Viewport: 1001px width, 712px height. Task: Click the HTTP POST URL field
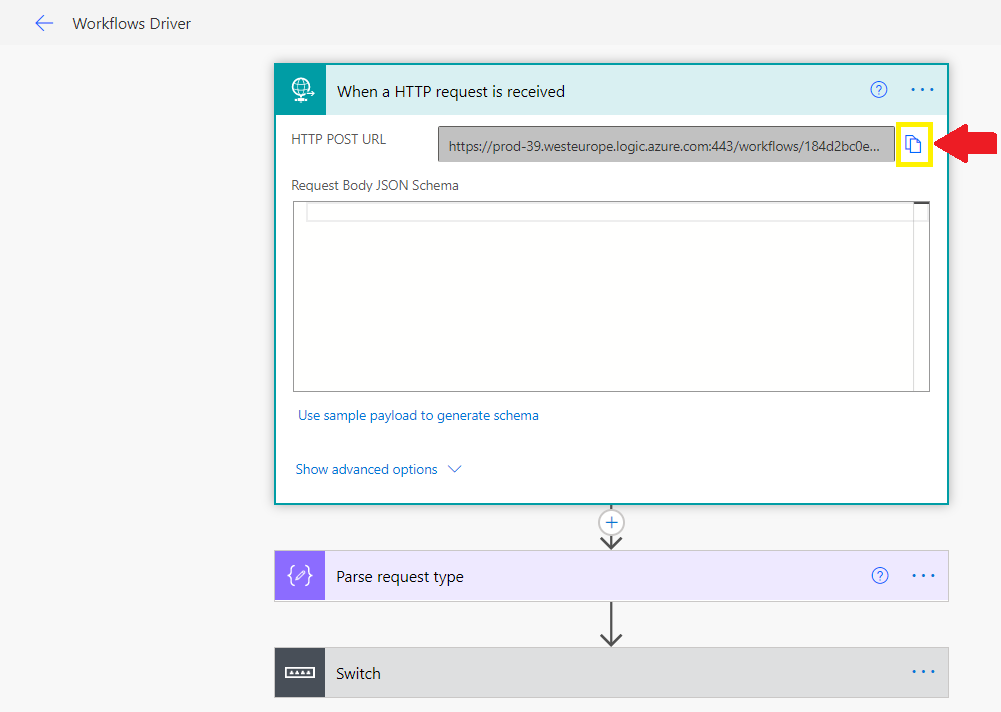point(666,145)
